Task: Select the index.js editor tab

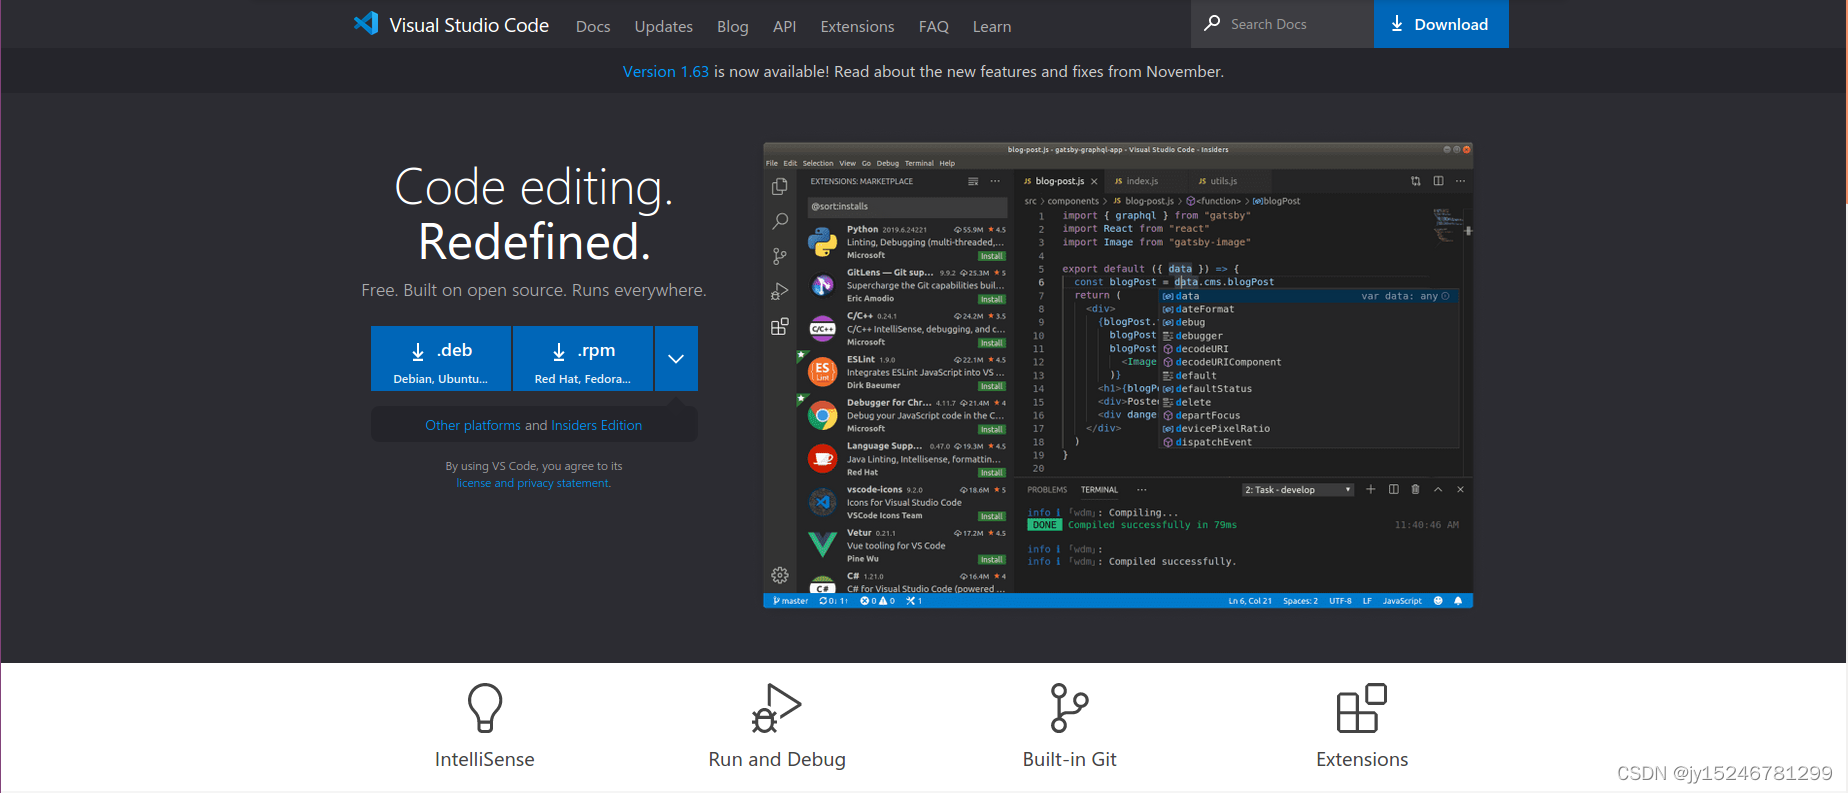Action: (x=1141, y=181)
